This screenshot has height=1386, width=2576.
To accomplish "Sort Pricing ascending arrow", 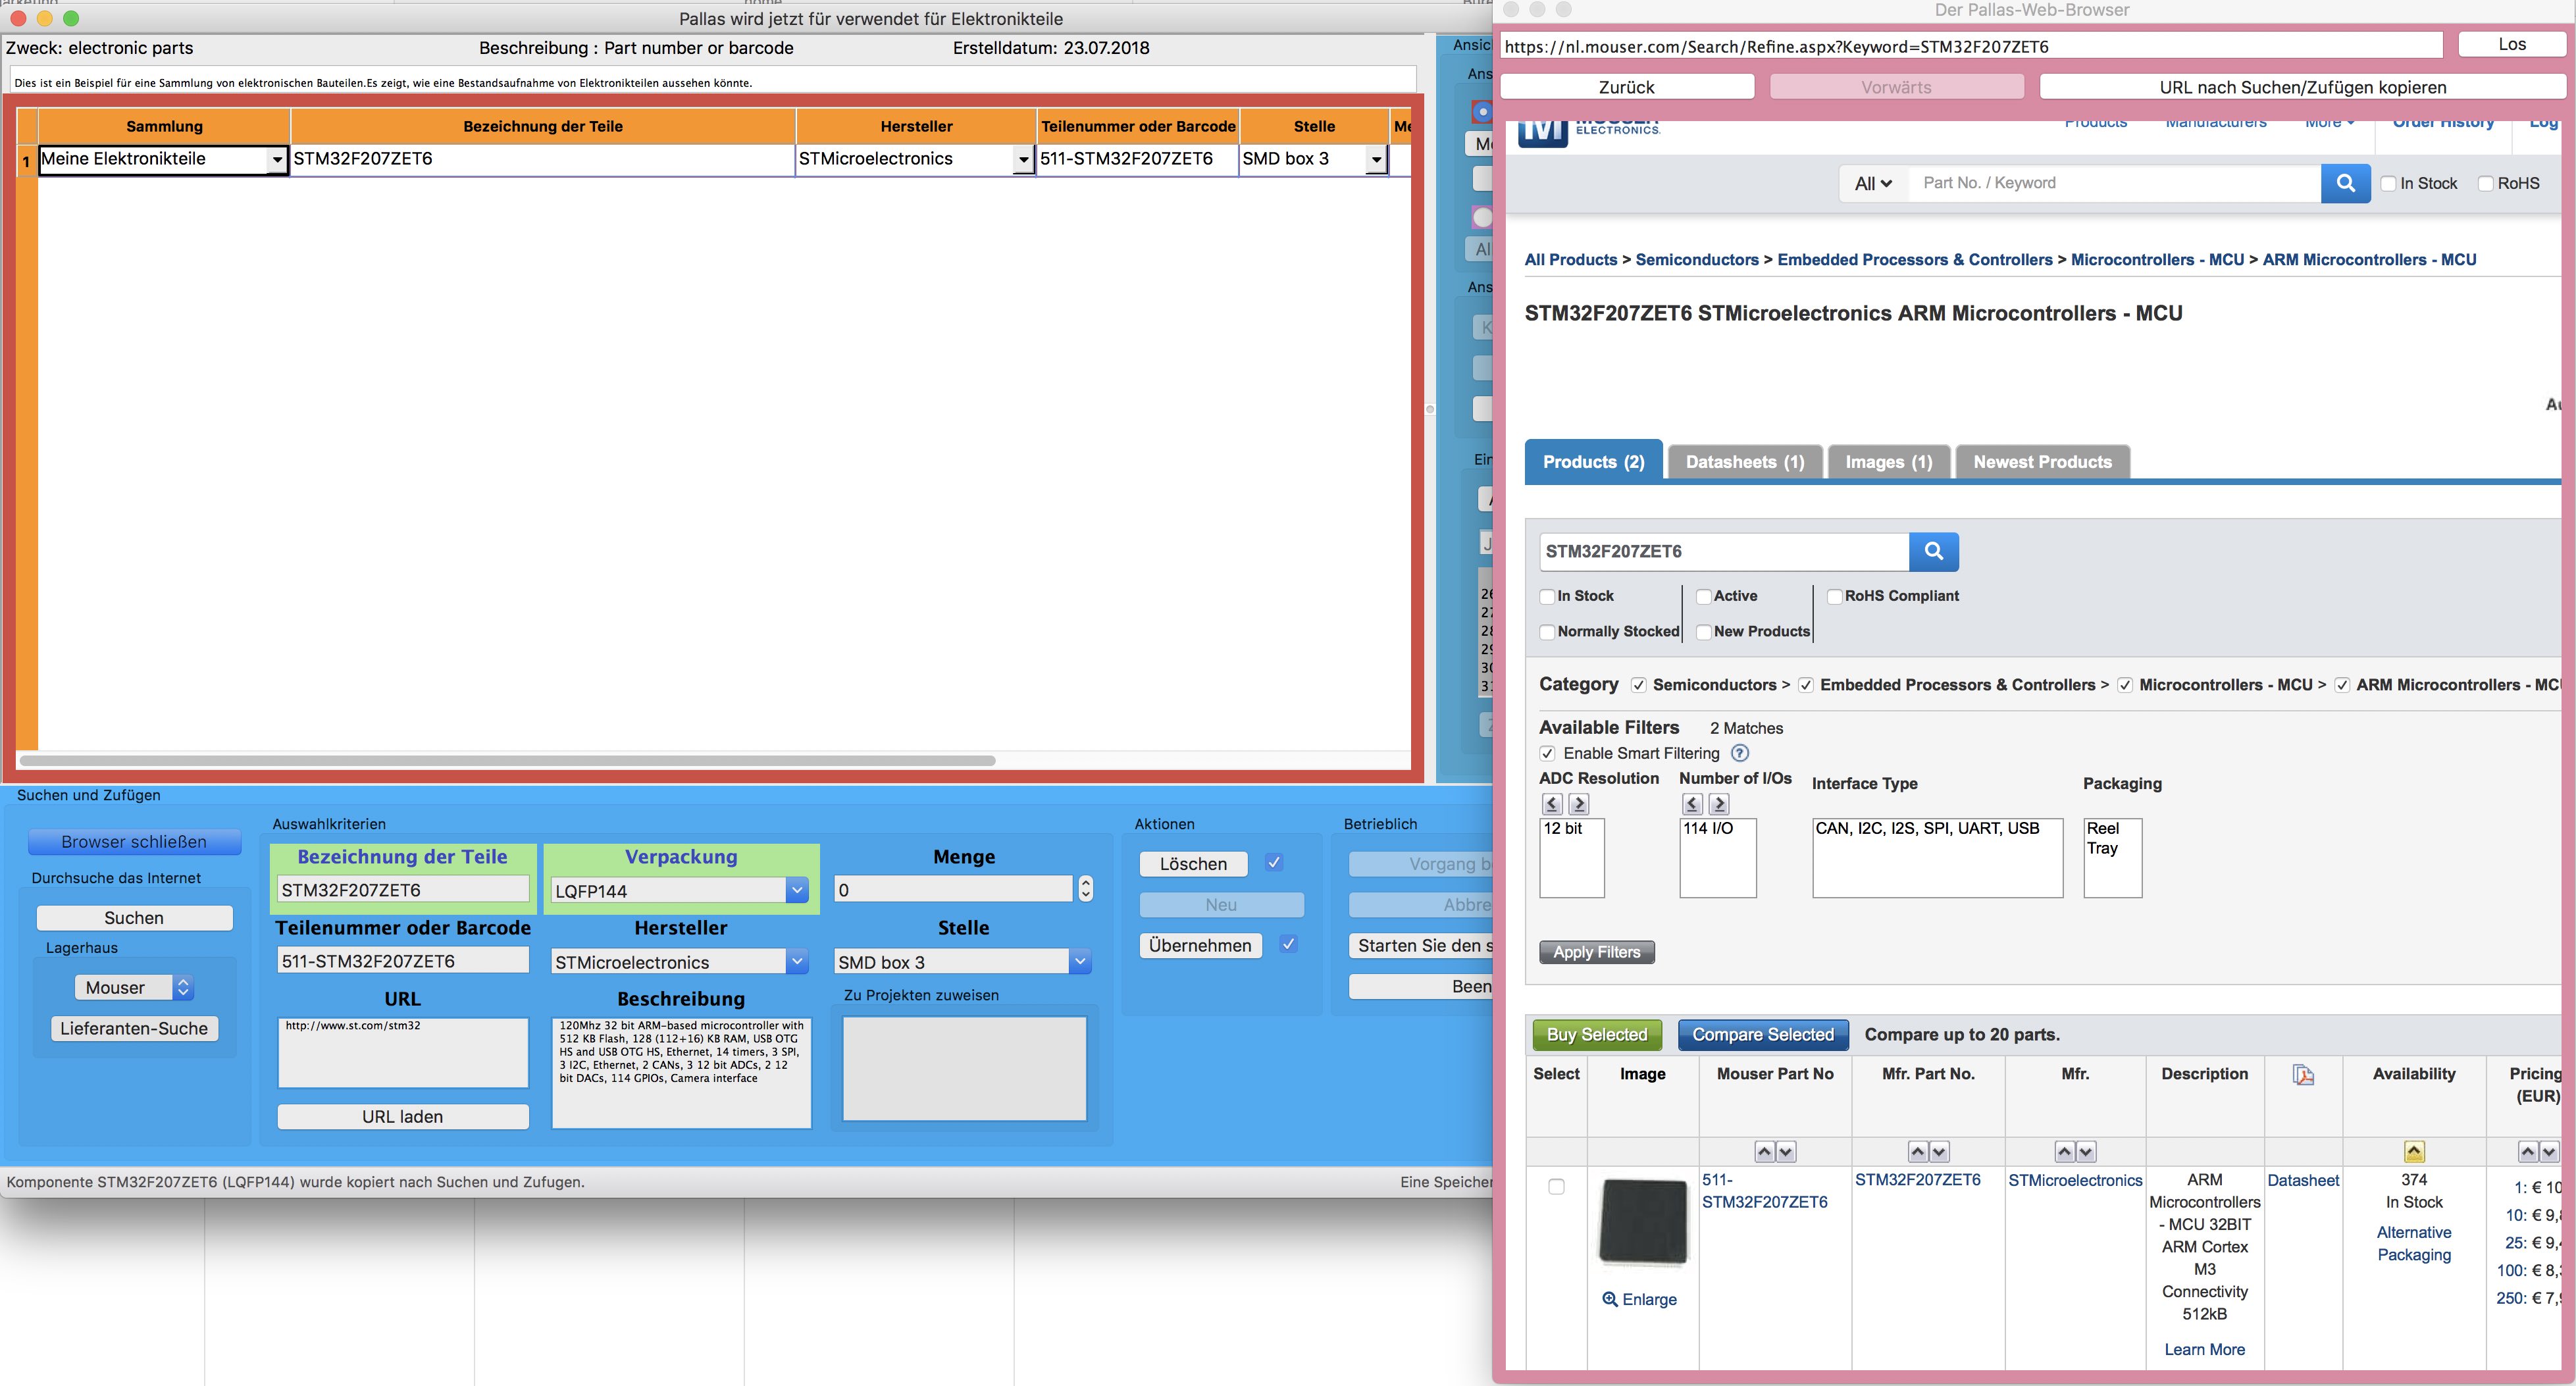I will click(x=2528, y=1152).
